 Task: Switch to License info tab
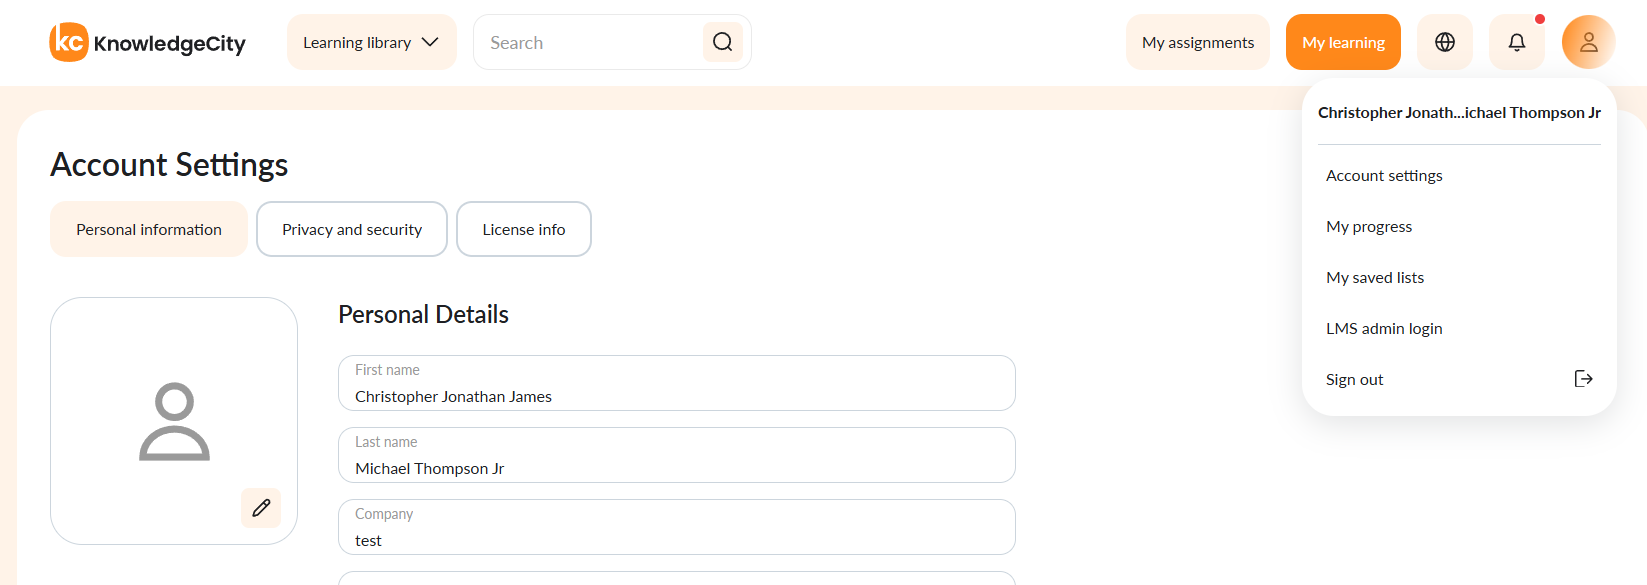(x=524, y=229)
